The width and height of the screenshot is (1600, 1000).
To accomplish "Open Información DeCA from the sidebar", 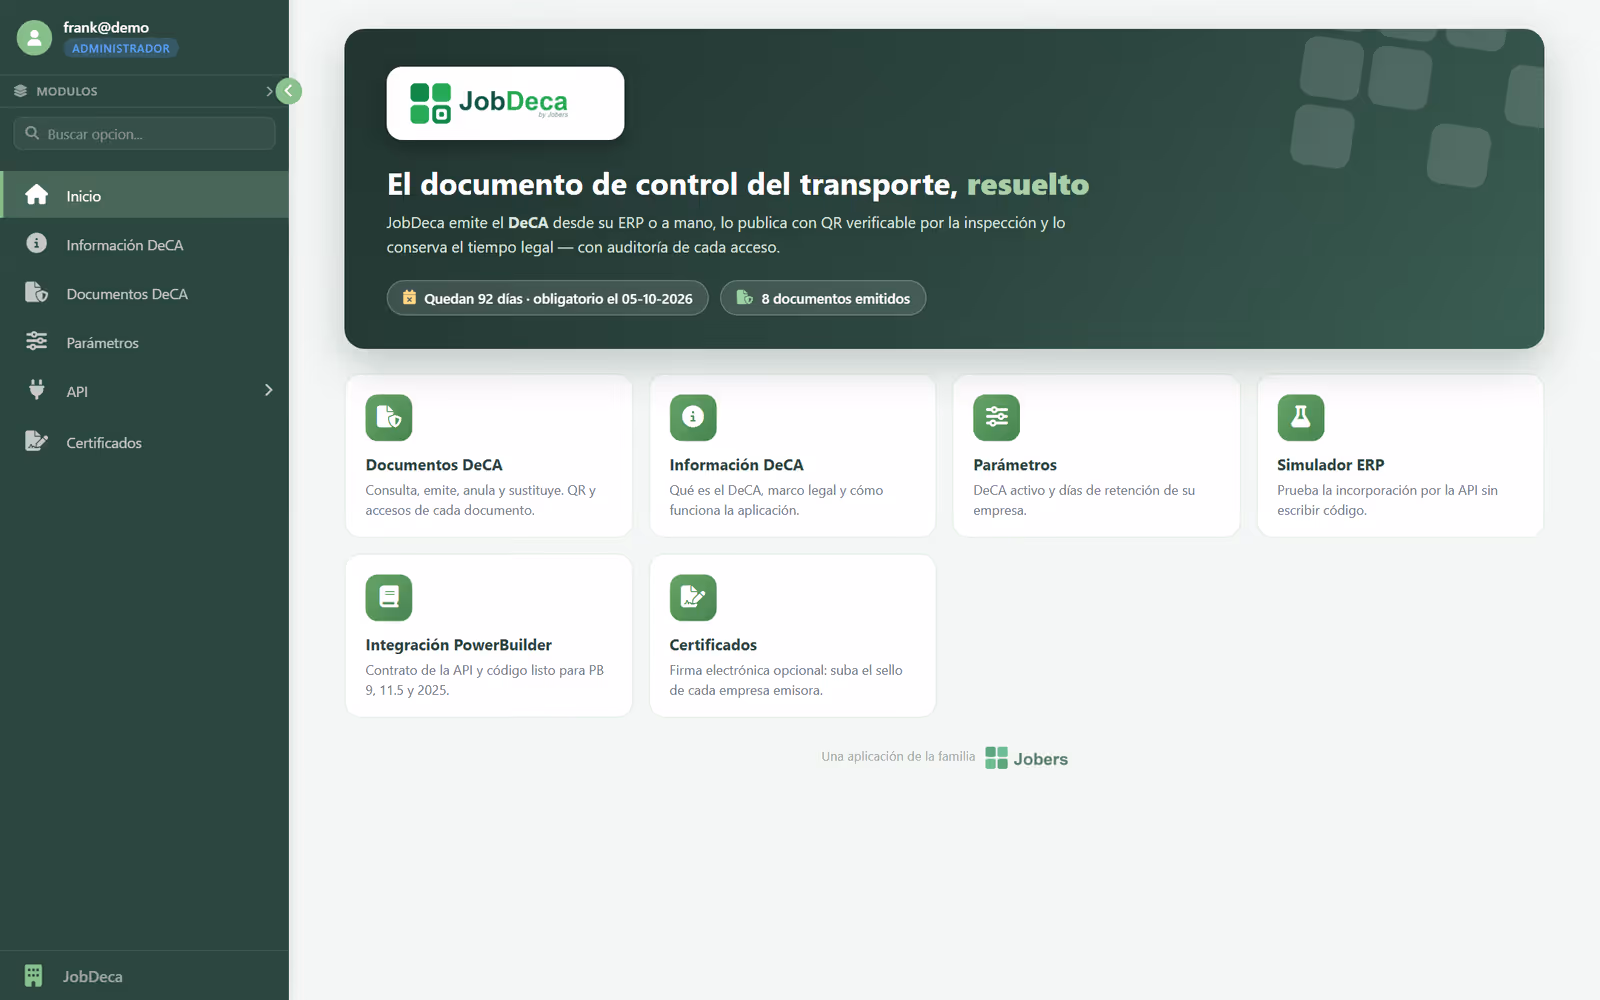I will (x=145, y=244).
